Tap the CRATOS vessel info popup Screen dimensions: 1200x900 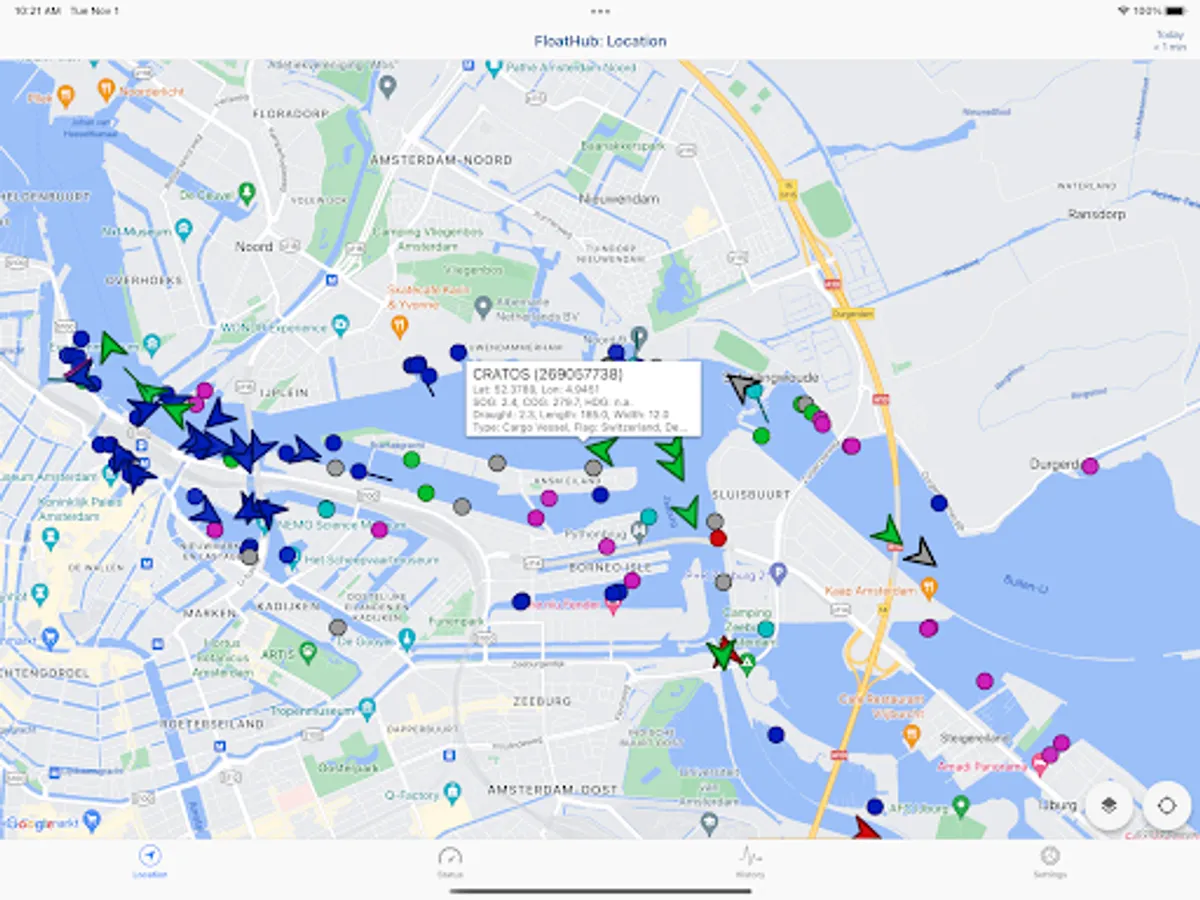[x=584, y=399]
